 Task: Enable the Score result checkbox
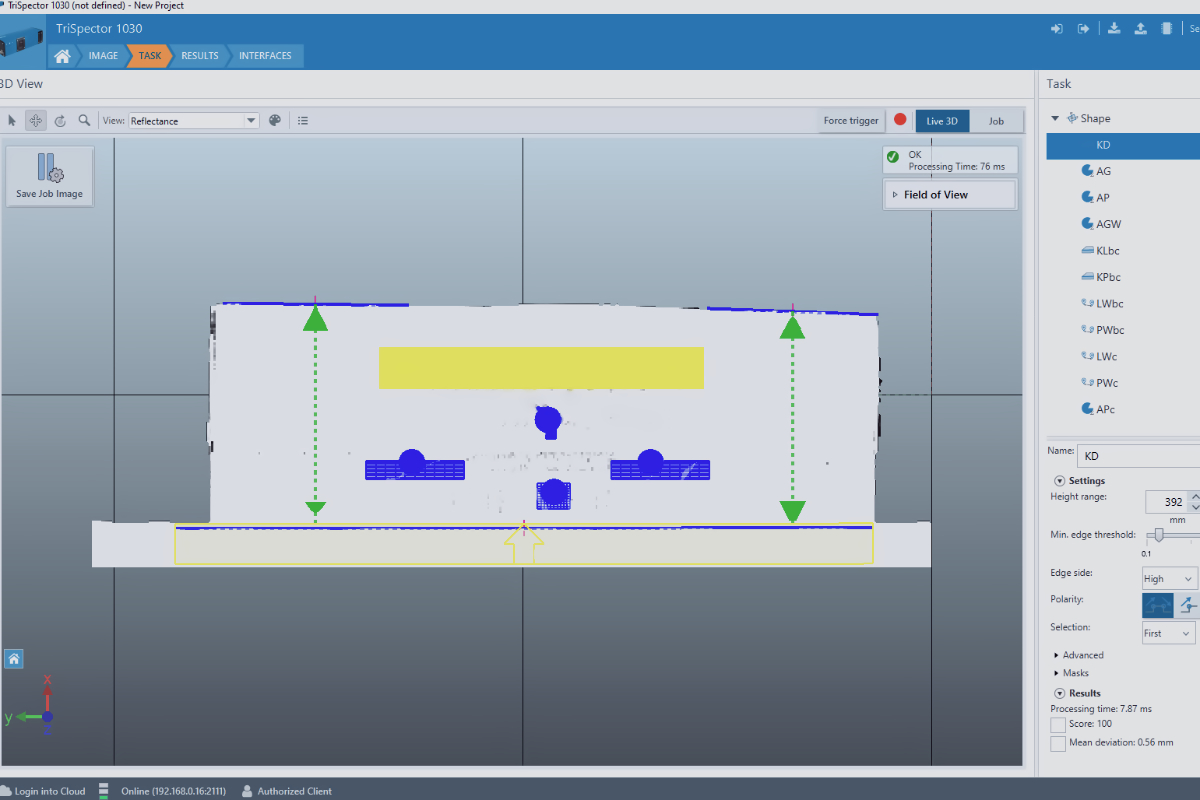[1058, 724]
